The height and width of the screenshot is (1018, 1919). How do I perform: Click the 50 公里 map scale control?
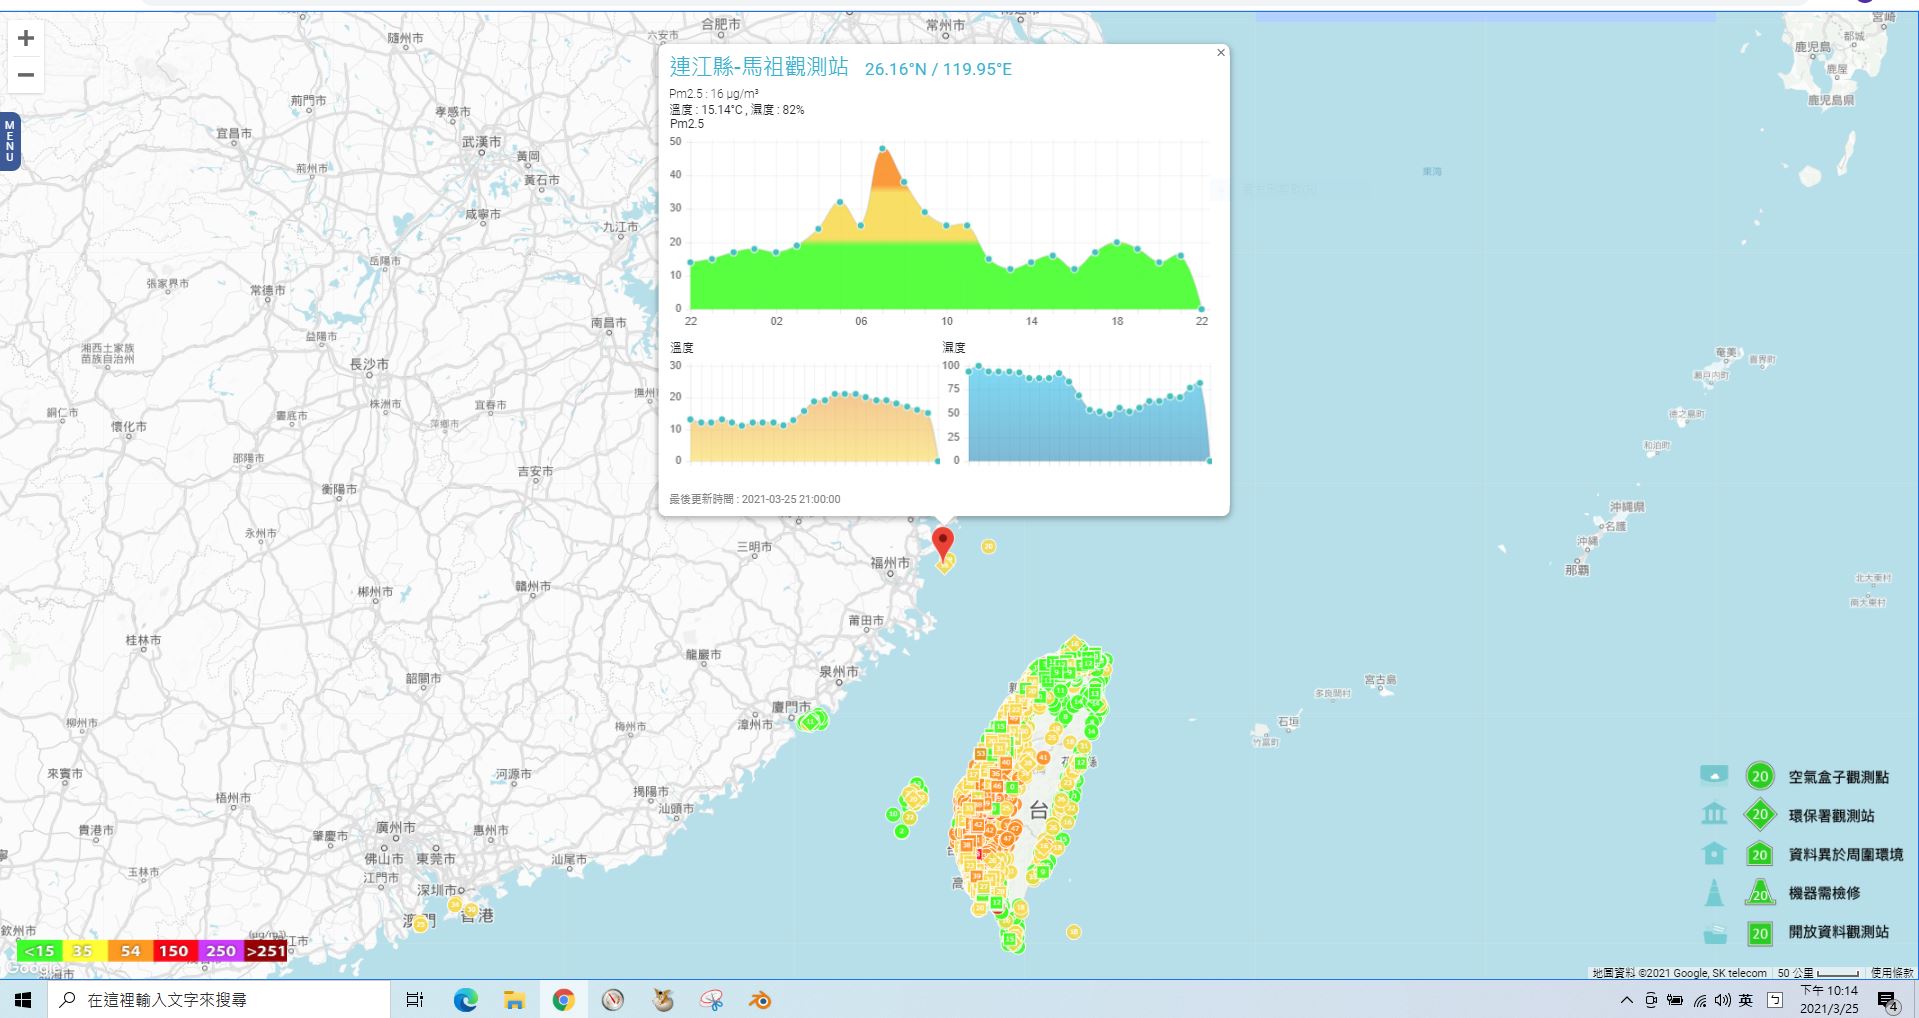(x=1817, y=973)
